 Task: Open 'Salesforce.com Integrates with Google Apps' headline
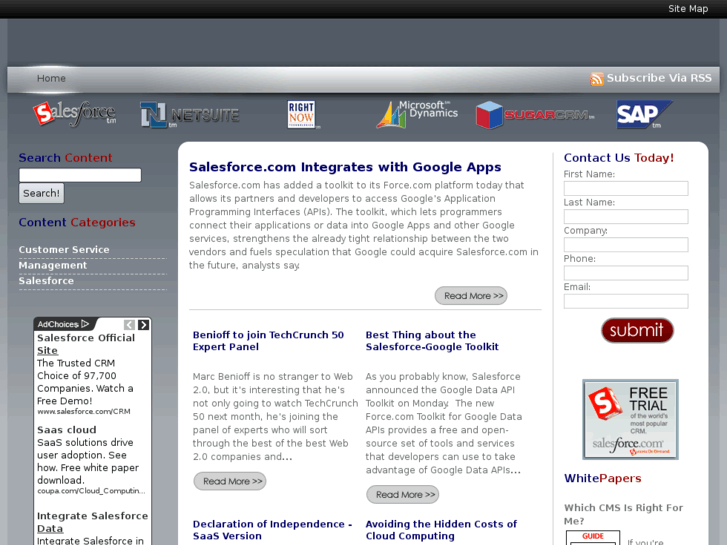[x=345, y=167]
